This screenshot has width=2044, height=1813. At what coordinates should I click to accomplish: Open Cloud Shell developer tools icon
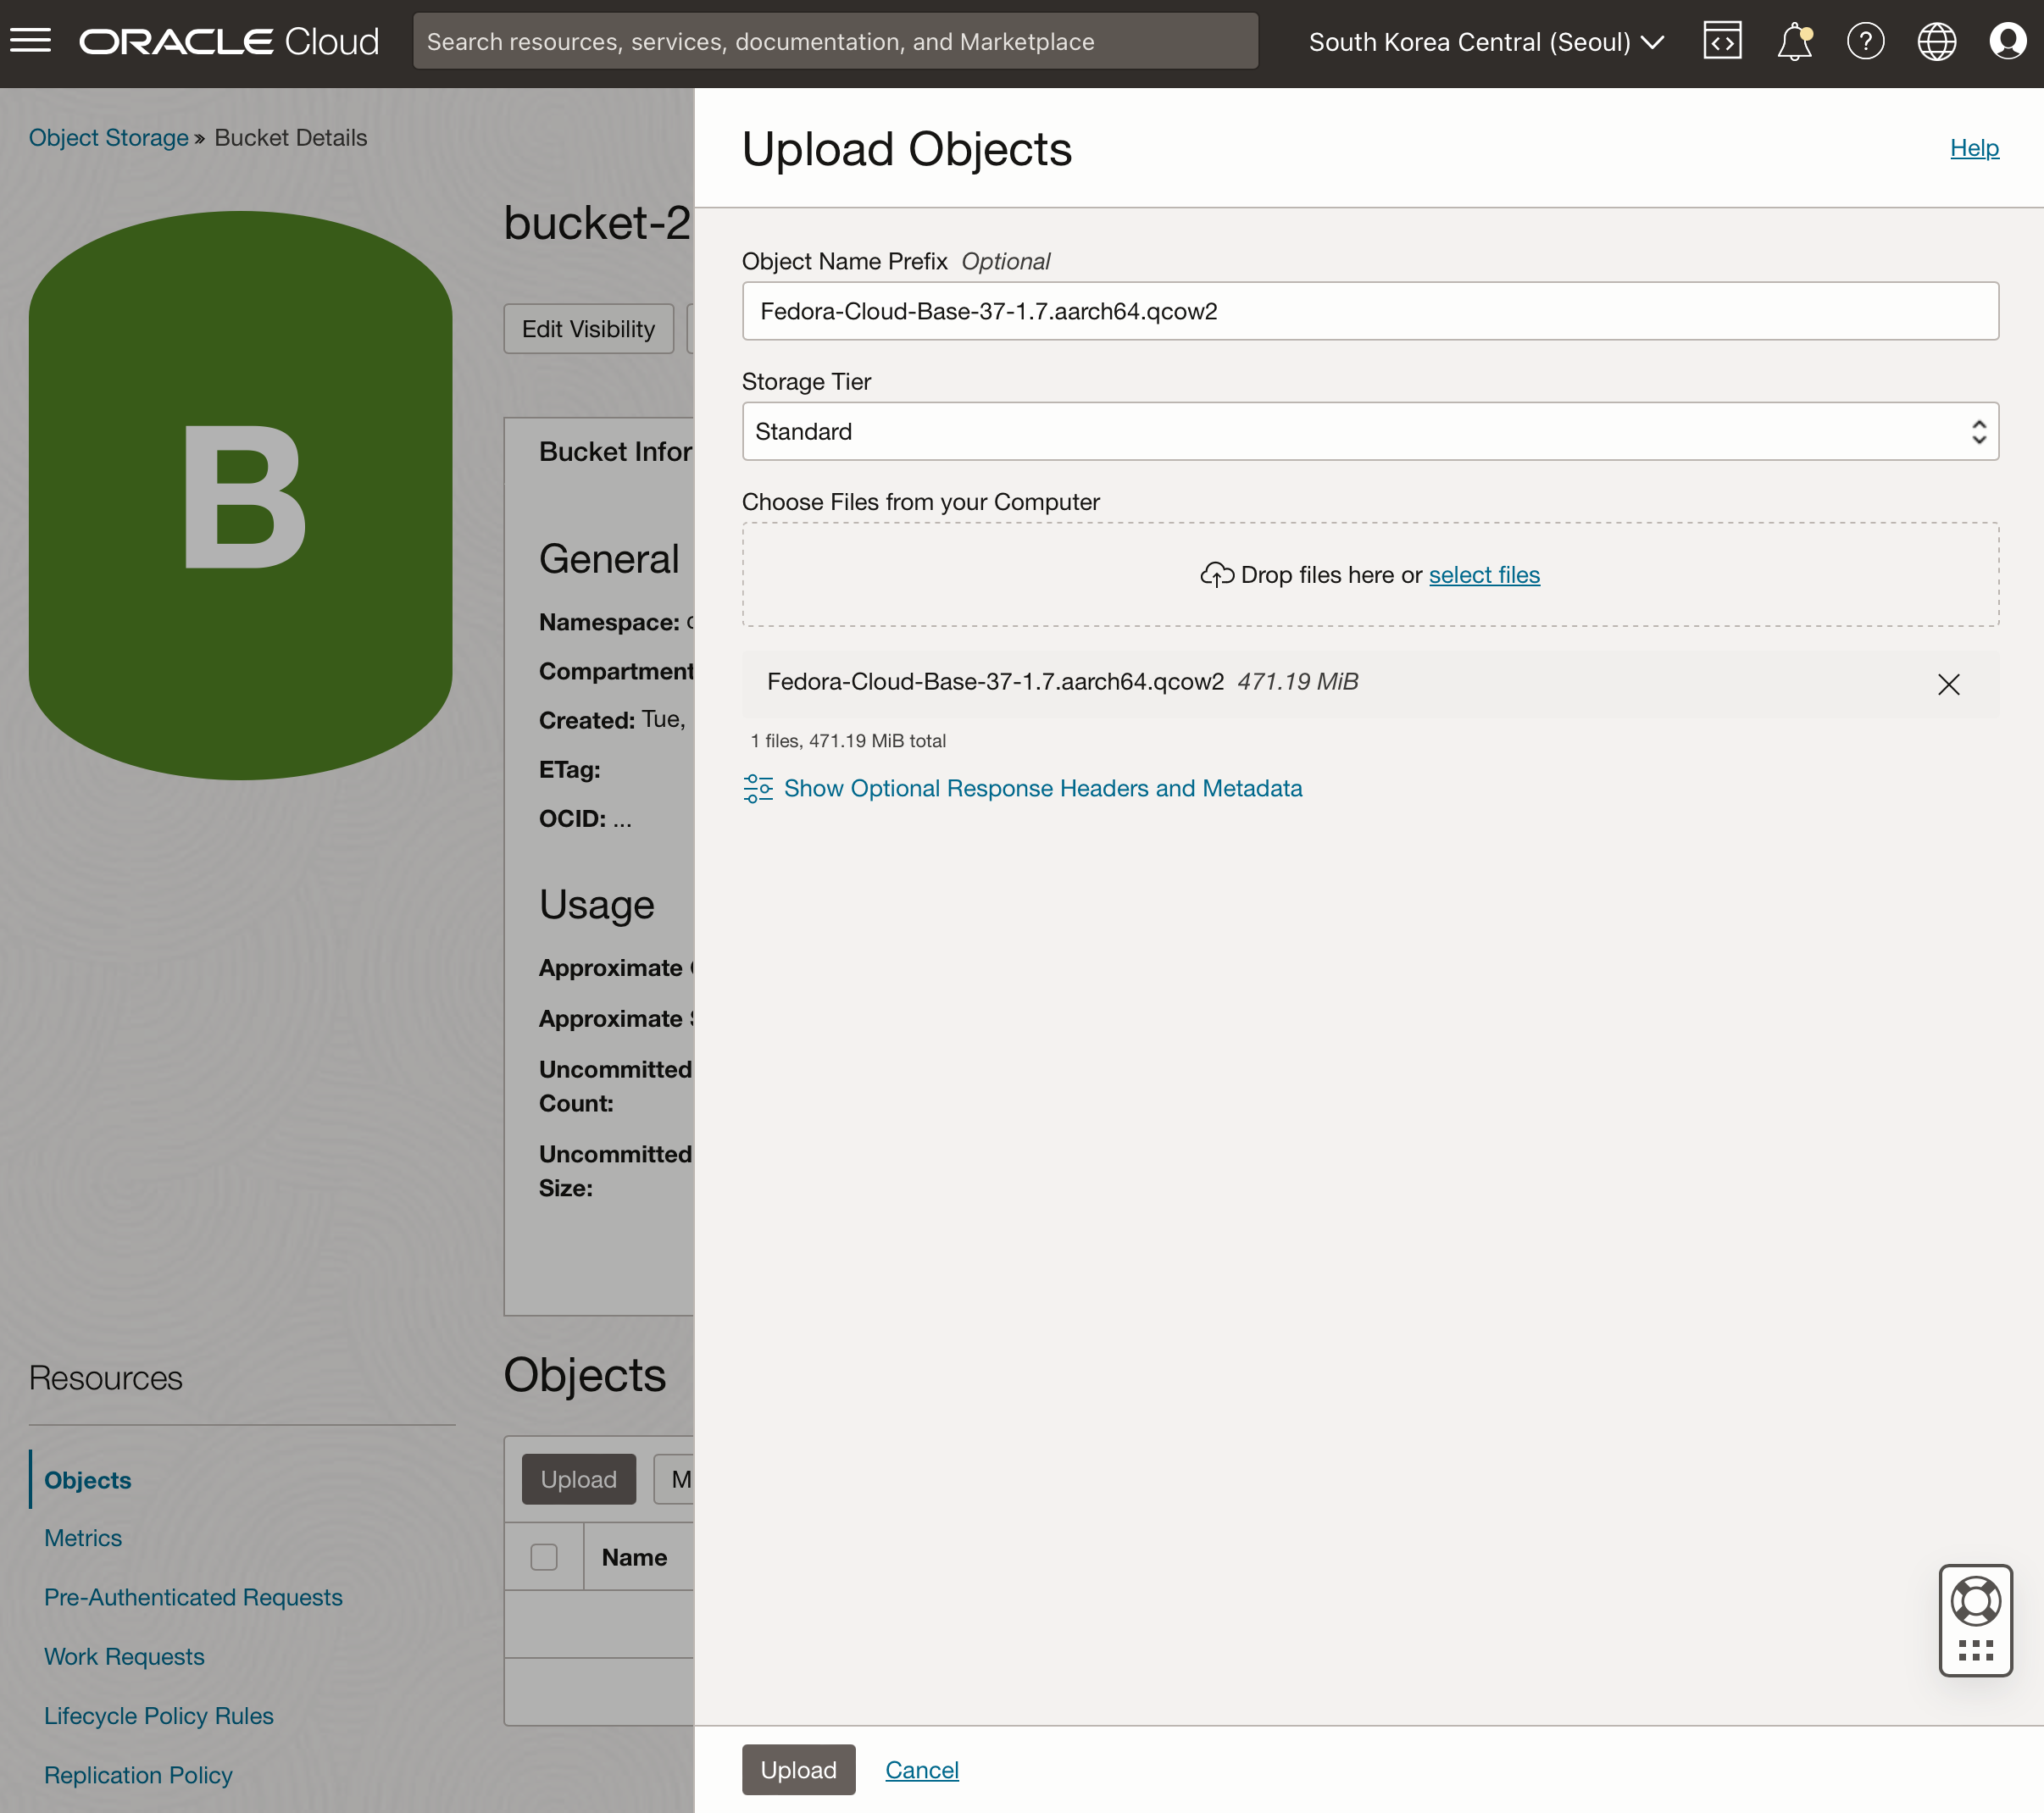coord(1722,41)
